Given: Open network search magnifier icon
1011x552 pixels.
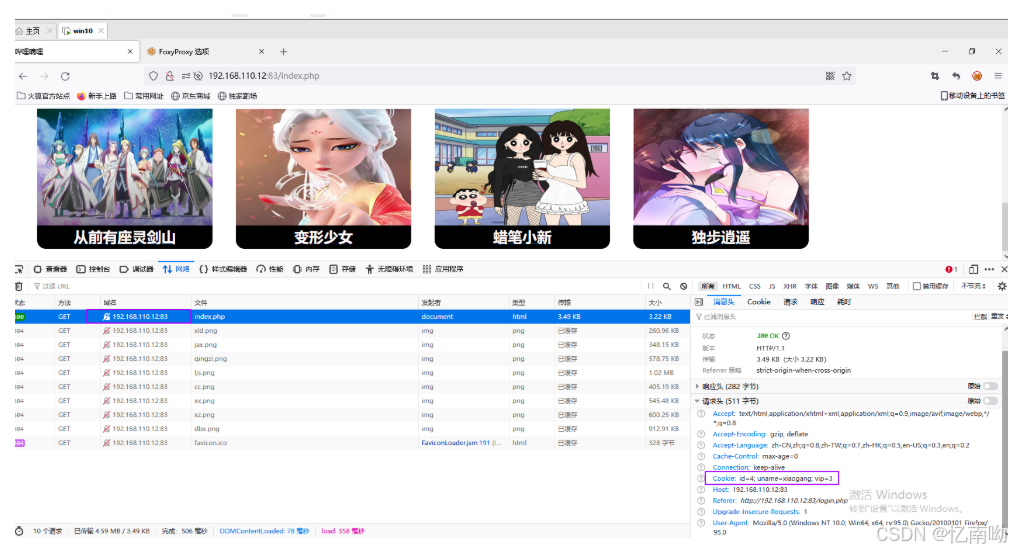Looking at the screenshot, I should [x=667, y=286].
